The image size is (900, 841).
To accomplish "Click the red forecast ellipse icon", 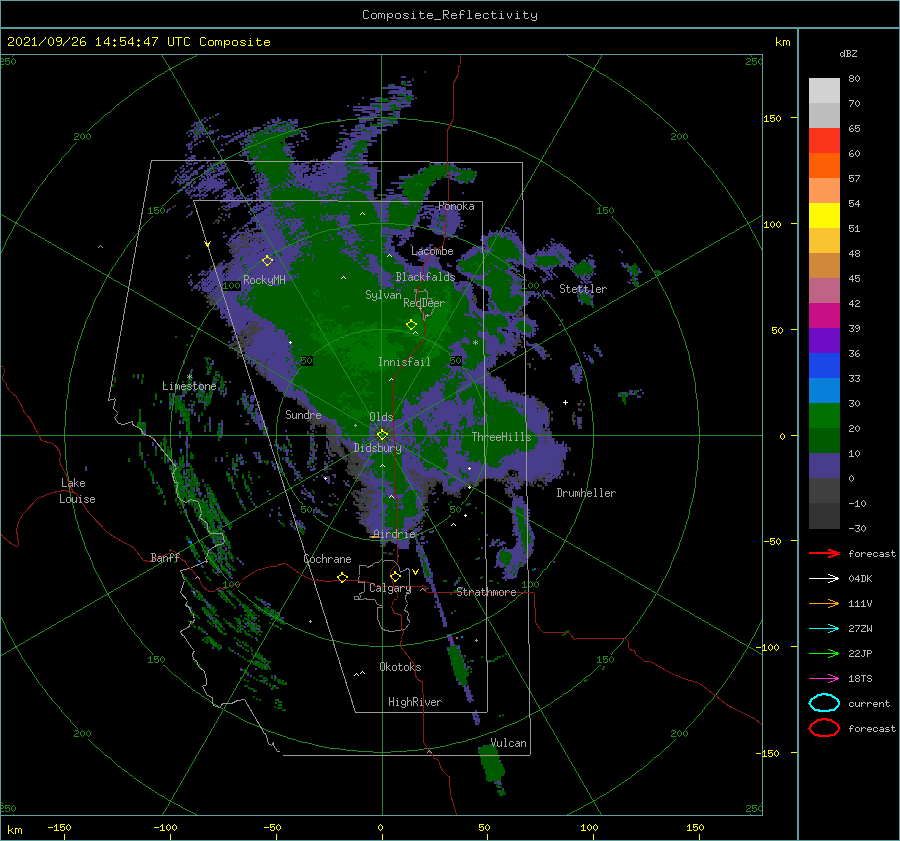I will click(x=824, y=728).
